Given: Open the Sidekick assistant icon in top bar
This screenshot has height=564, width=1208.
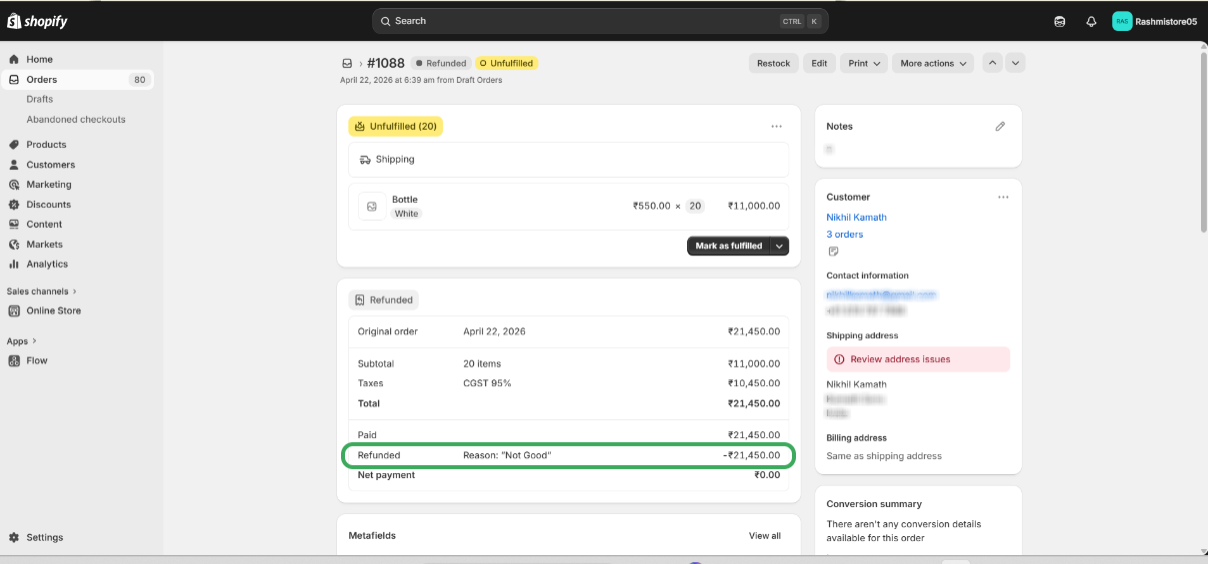Looking at the screenshot, I should tap(1060, 21).
